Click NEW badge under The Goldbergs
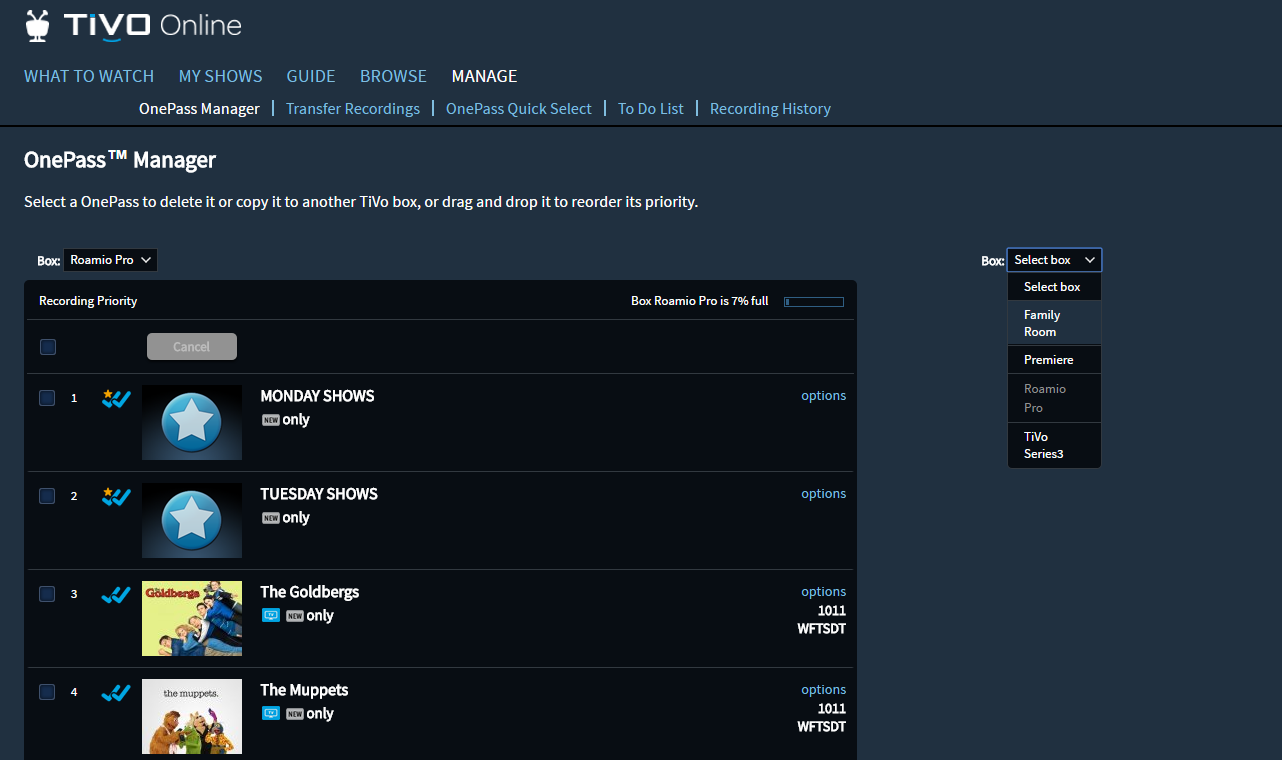The height and width of the screenshot is (760, 1282). [x=294, y=616]
